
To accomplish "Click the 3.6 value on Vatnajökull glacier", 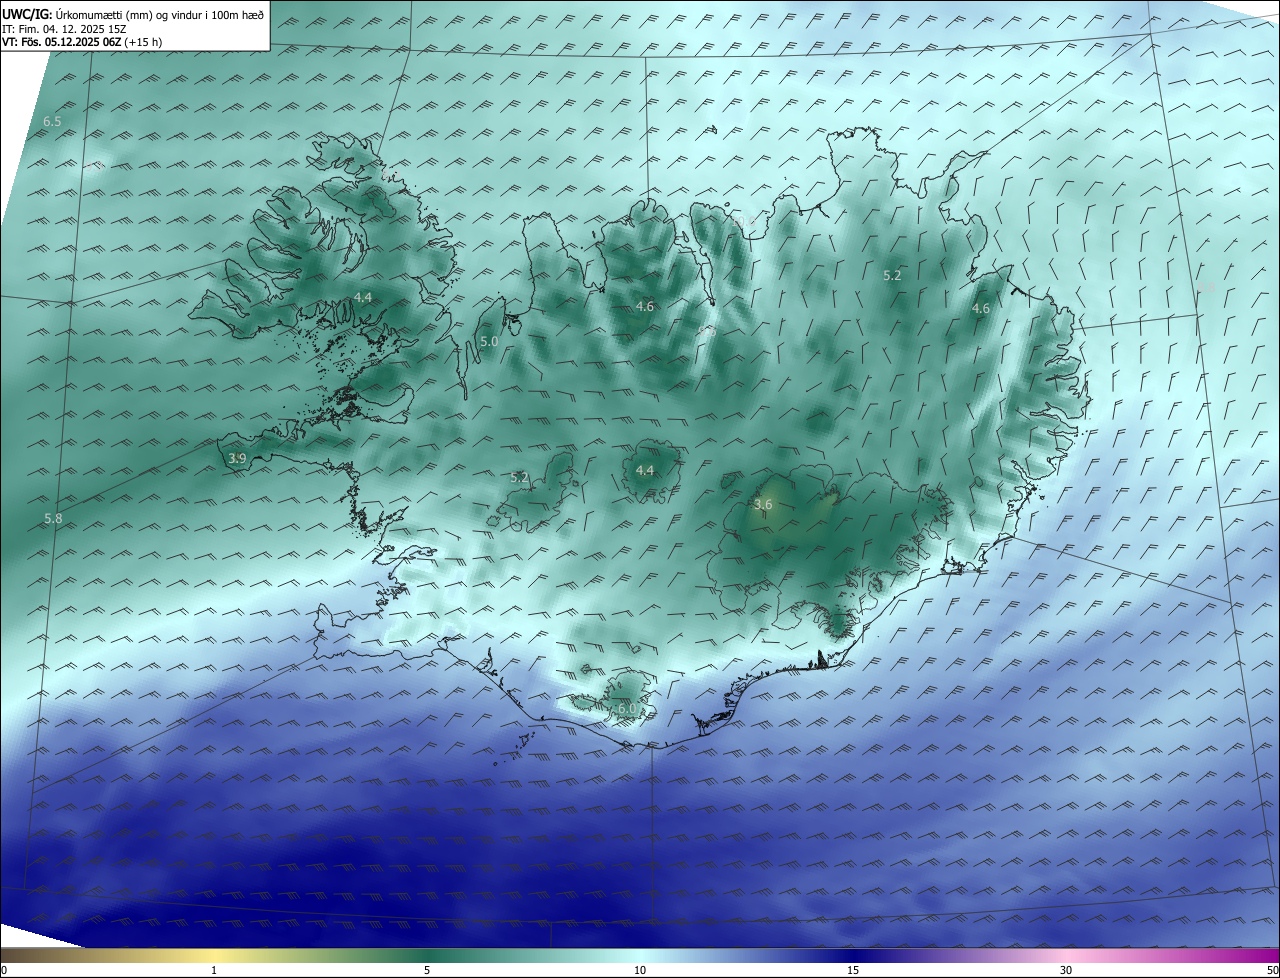I will 763,504.
